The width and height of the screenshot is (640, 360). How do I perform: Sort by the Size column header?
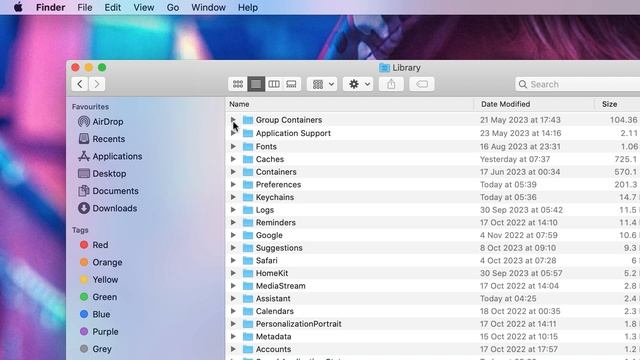pos(609,104)
